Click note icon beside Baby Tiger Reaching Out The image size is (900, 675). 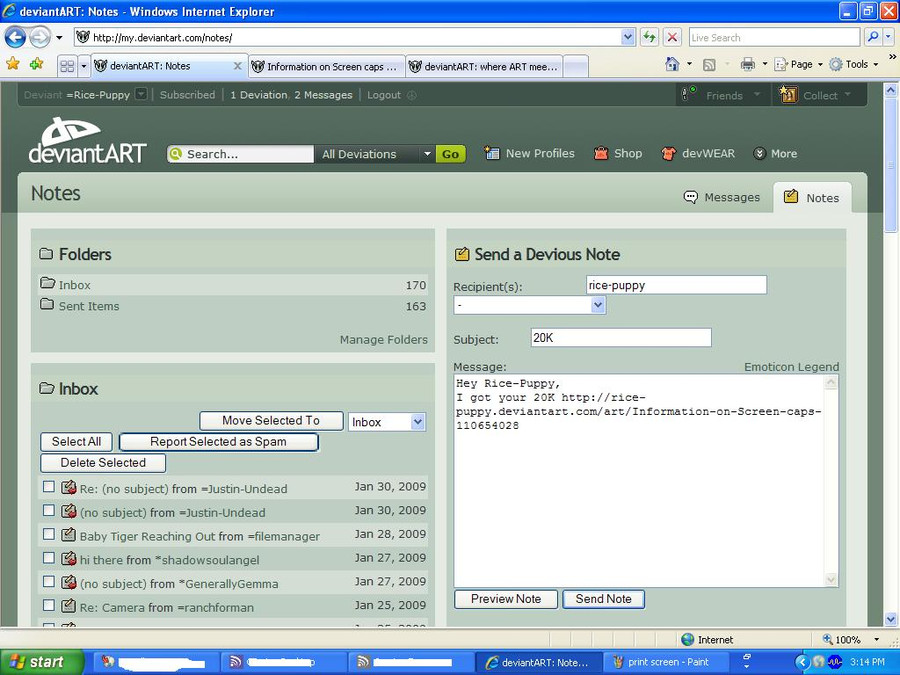pos(68,535)
